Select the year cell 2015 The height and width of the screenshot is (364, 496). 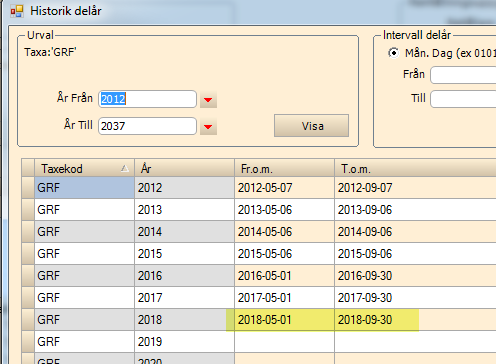(x=184, y=254)
